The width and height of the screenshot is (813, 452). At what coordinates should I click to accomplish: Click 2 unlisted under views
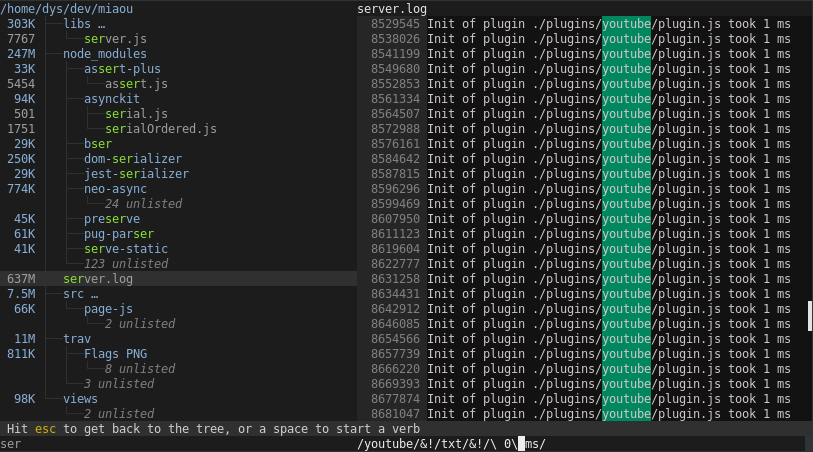coord(119,415)
